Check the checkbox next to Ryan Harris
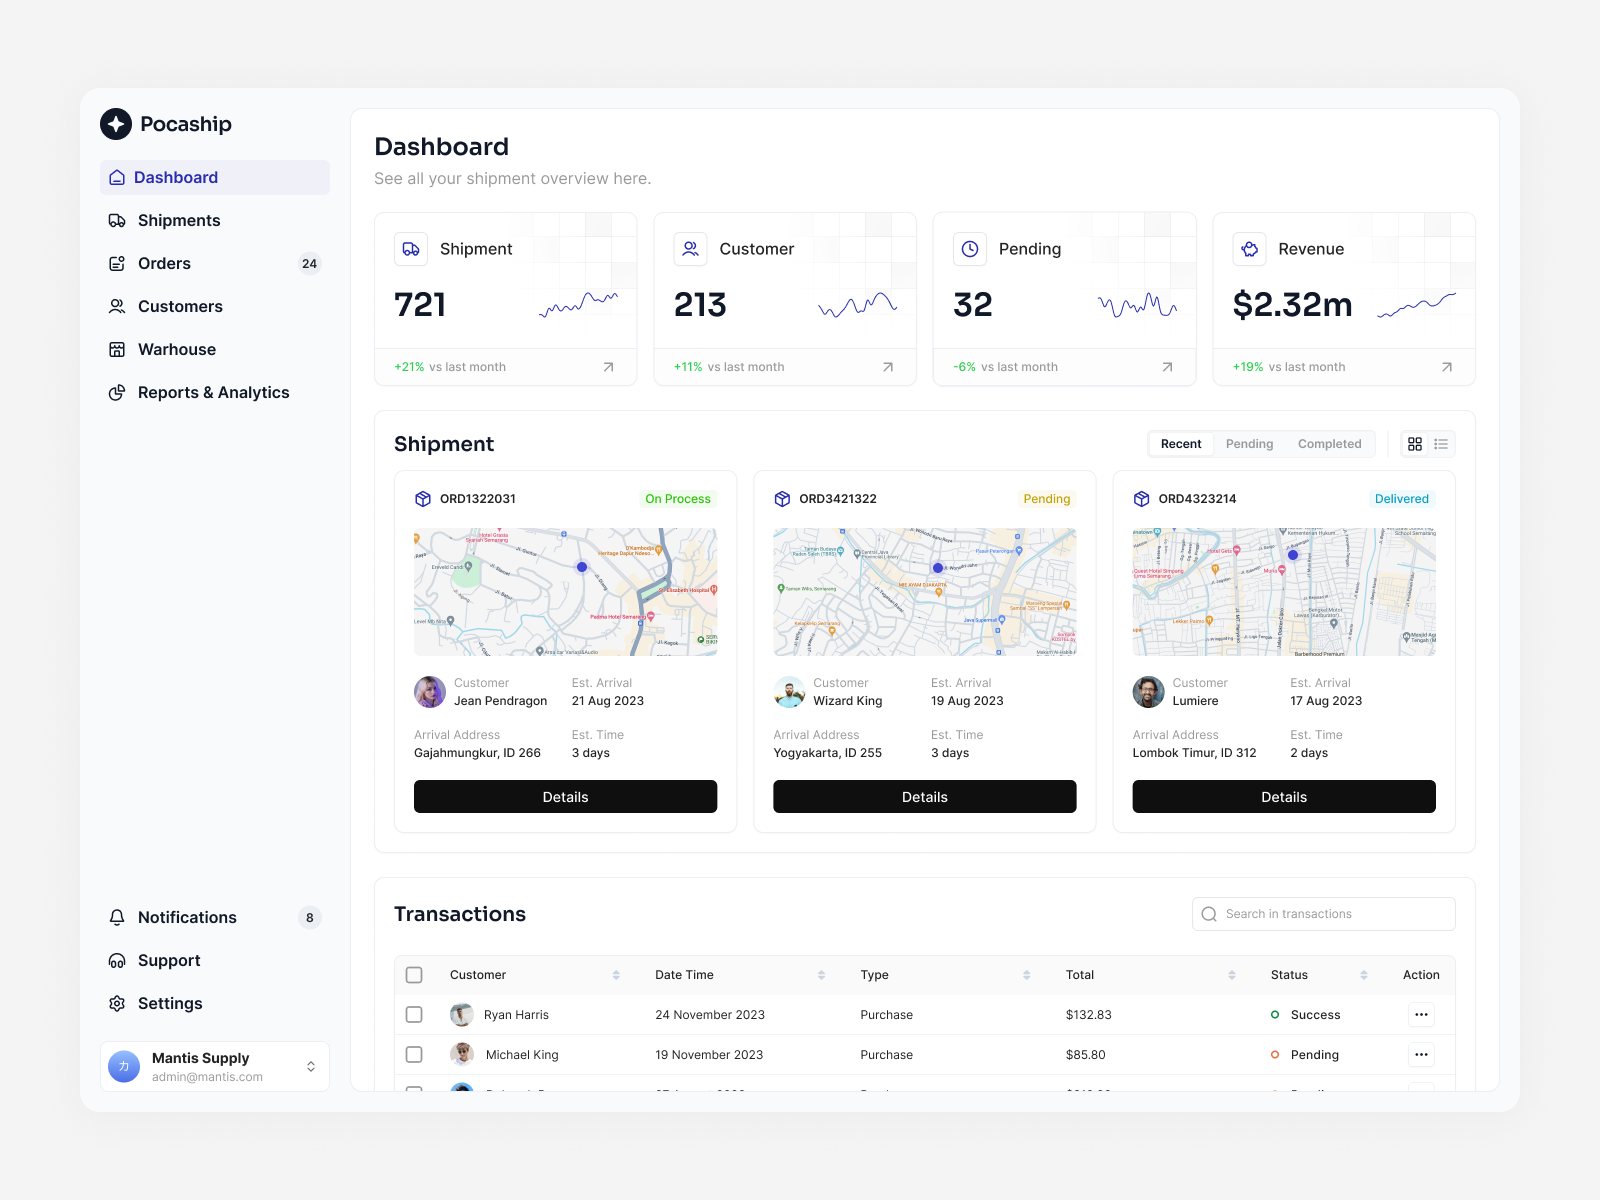Screen dimensions: 1600x1200 tap(414, 1014)
